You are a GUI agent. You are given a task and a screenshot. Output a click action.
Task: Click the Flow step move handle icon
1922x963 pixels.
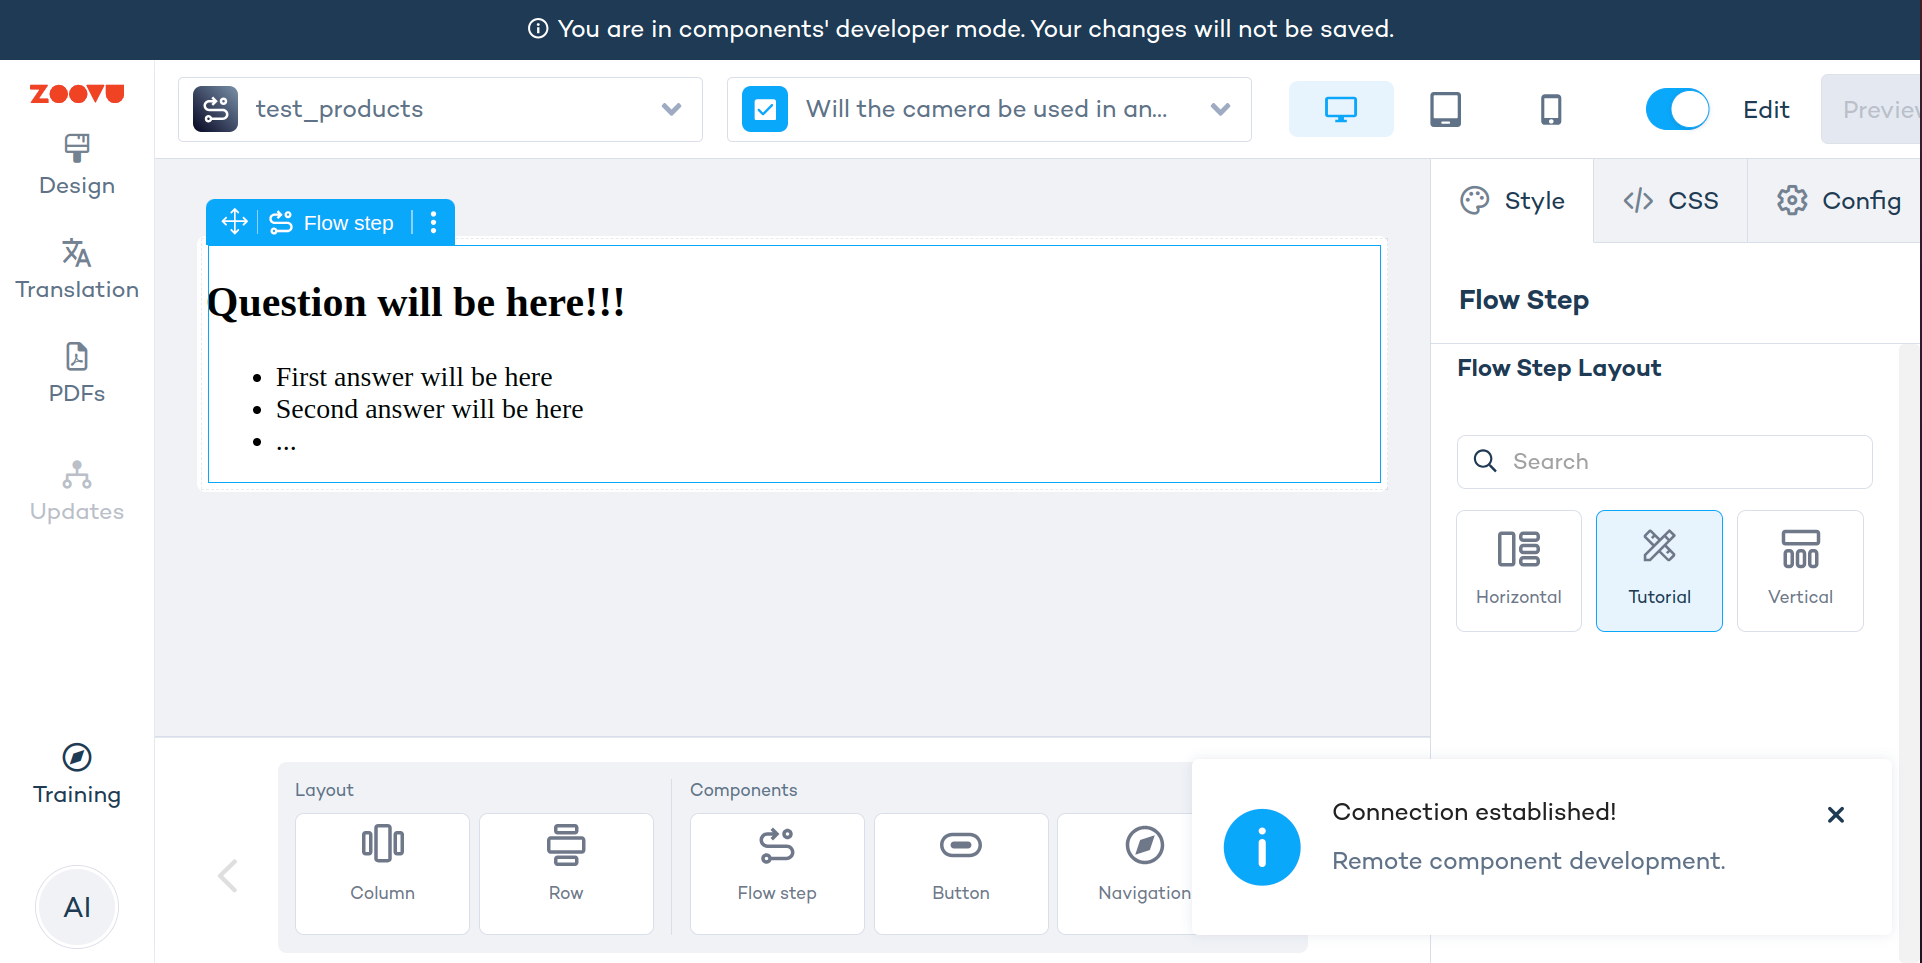coord(234,222)
